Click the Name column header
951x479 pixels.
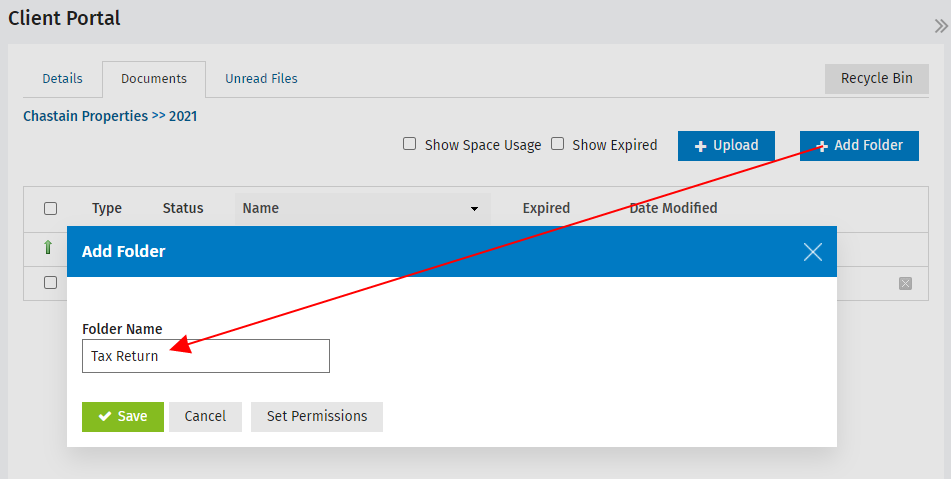[363, 209]
